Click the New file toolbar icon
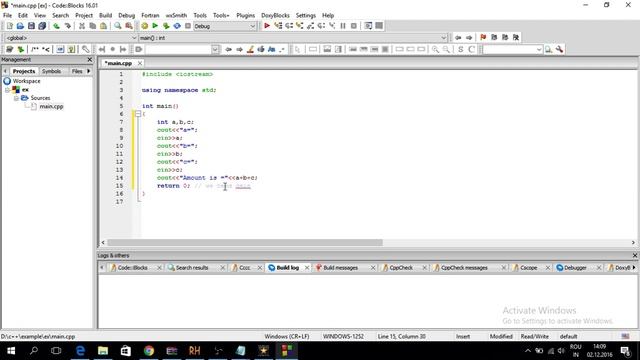 point(9,26)
